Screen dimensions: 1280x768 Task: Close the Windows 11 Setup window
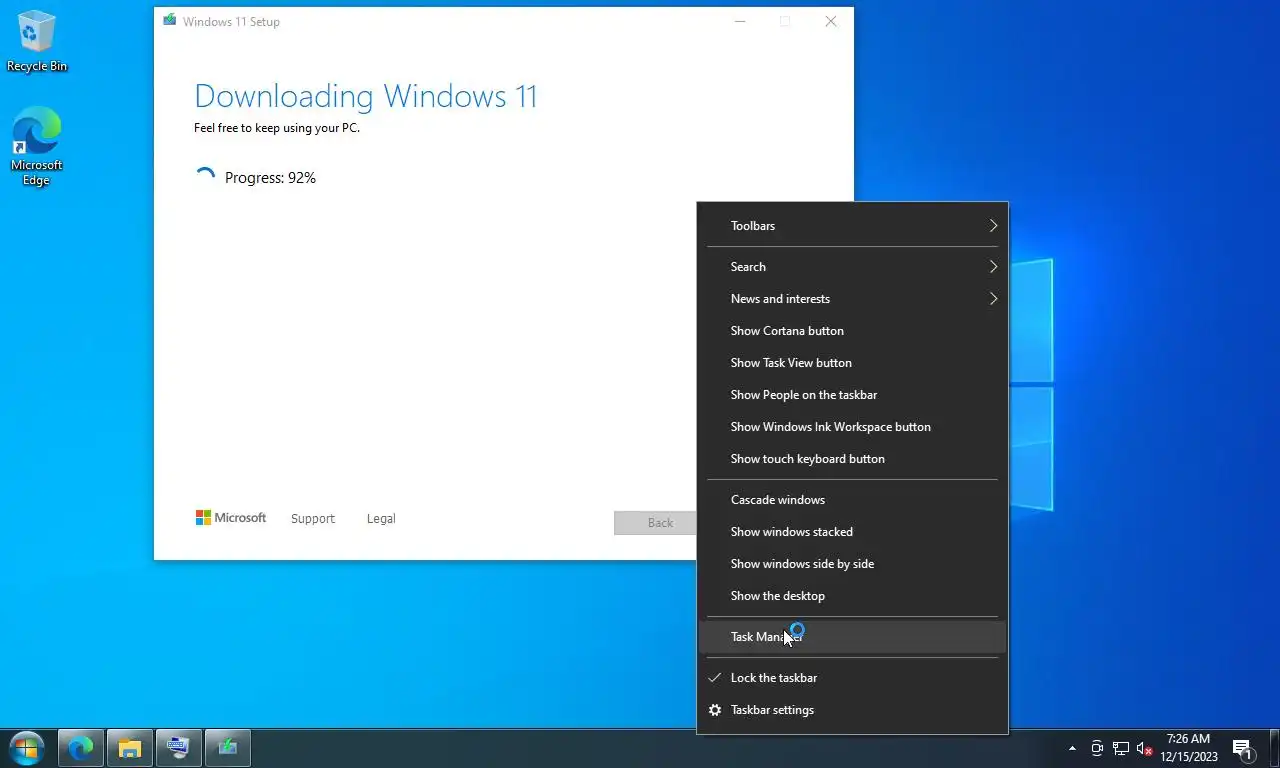pyautogui.click(x=830, y=21)
